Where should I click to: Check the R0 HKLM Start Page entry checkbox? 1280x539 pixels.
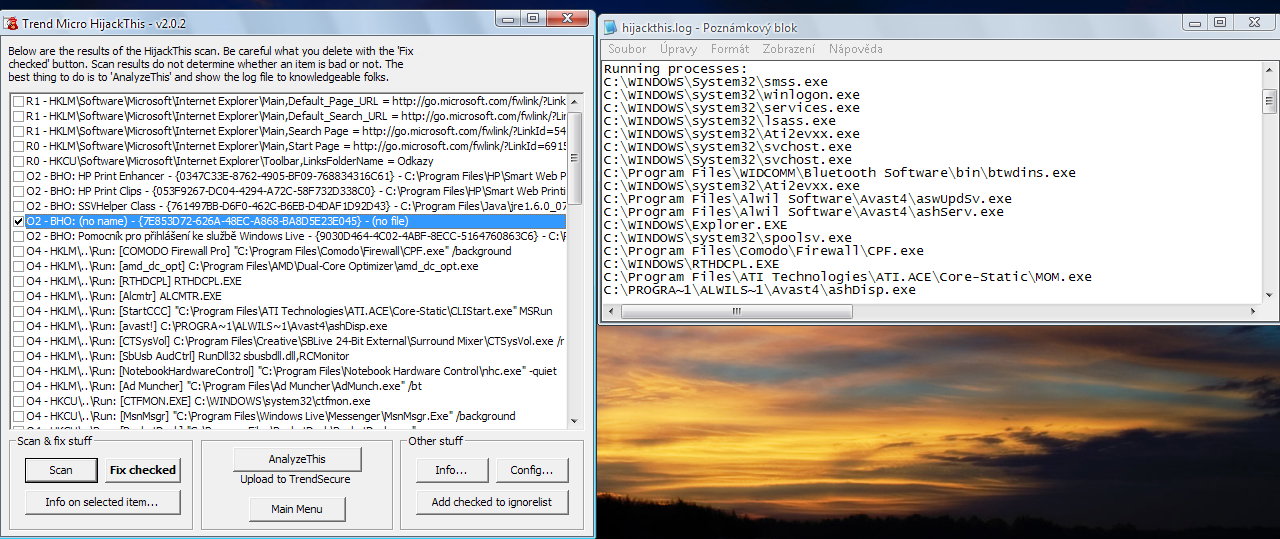[x=19, y=146]
